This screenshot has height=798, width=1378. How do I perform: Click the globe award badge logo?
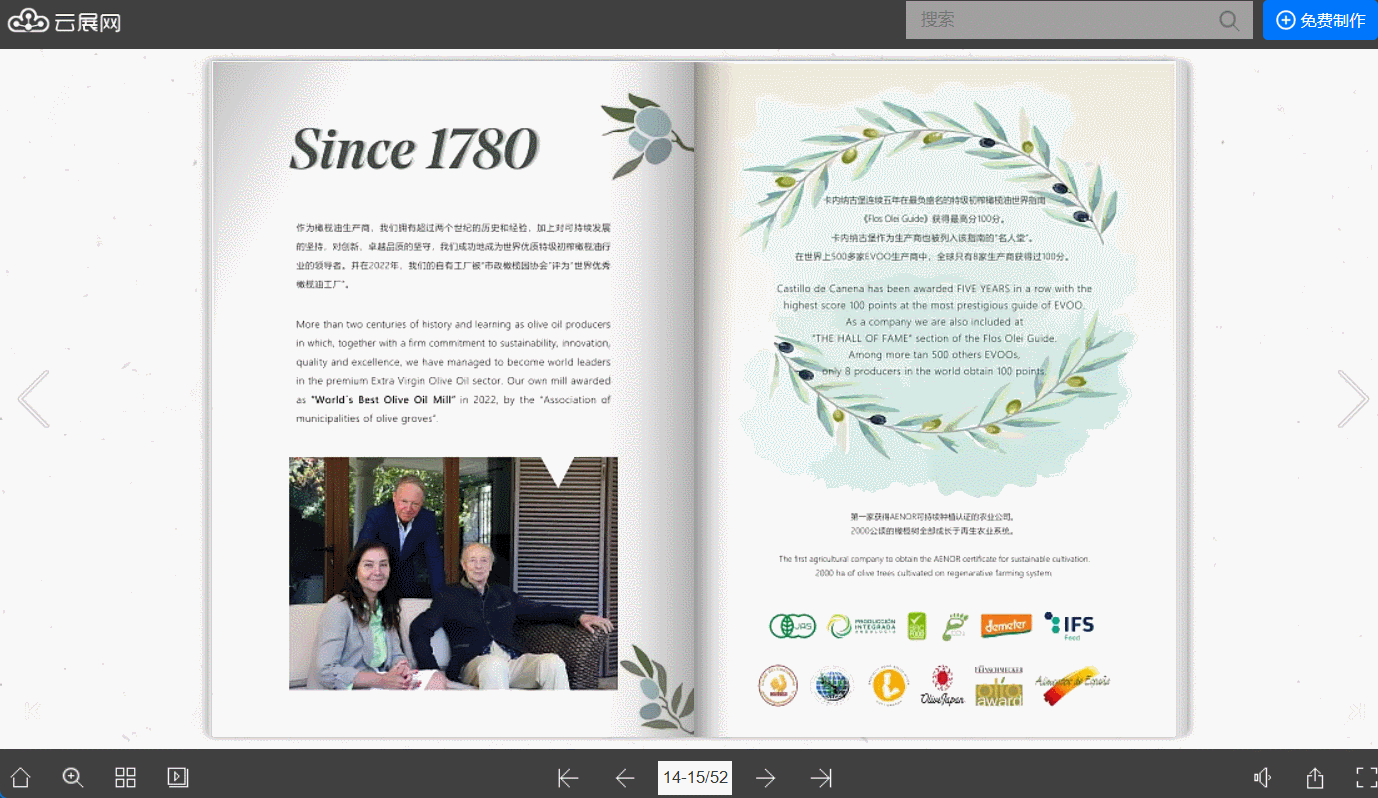(x=830, y=686)
